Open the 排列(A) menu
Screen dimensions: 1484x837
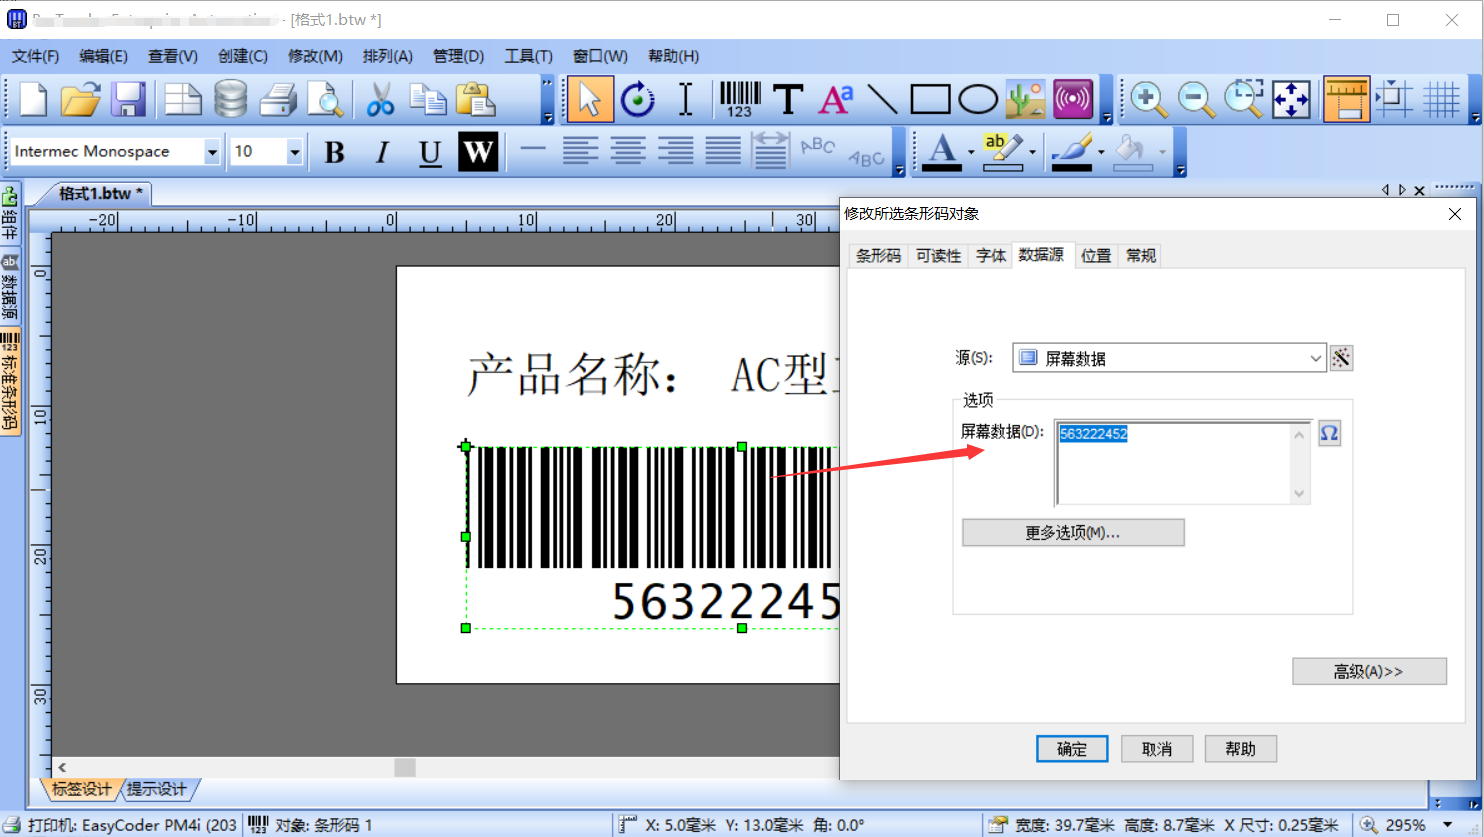[x=387, y=56]
